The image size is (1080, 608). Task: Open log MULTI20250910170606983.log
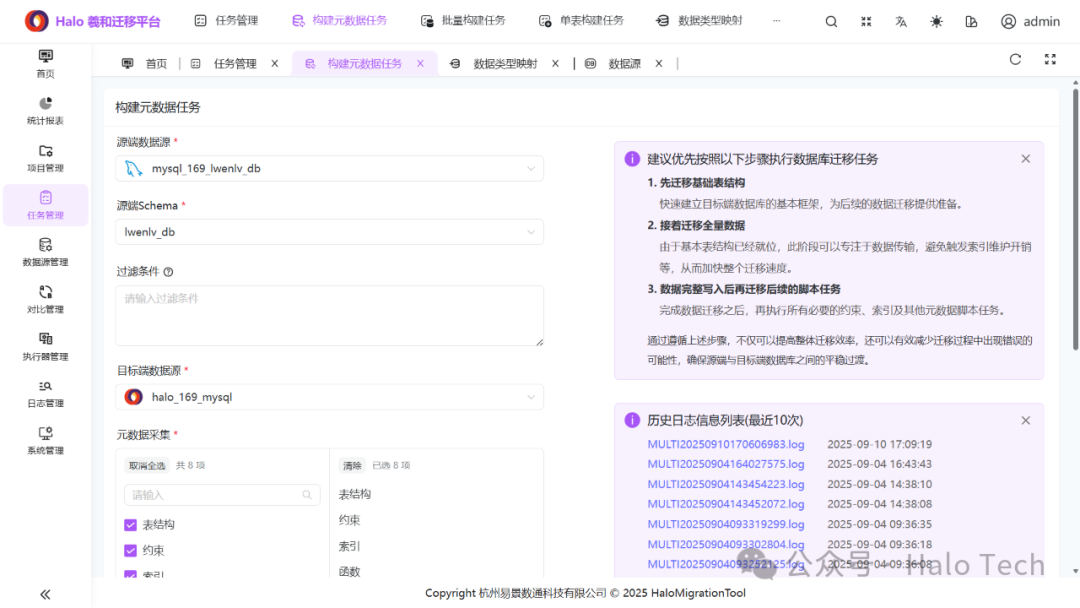[725, 445]
